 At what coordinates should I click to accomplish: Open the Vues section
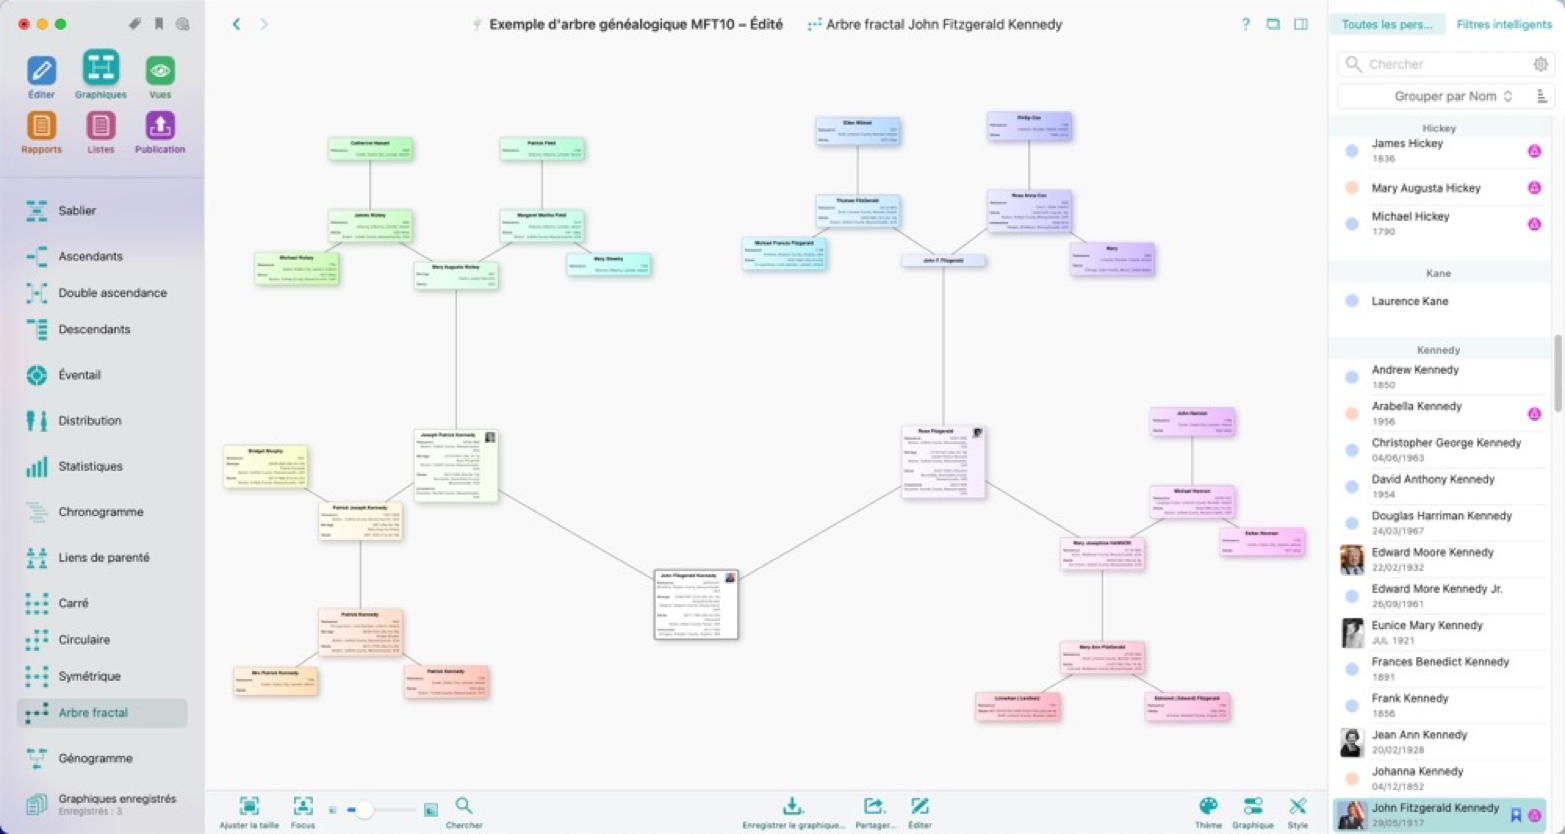click(160, 77)
